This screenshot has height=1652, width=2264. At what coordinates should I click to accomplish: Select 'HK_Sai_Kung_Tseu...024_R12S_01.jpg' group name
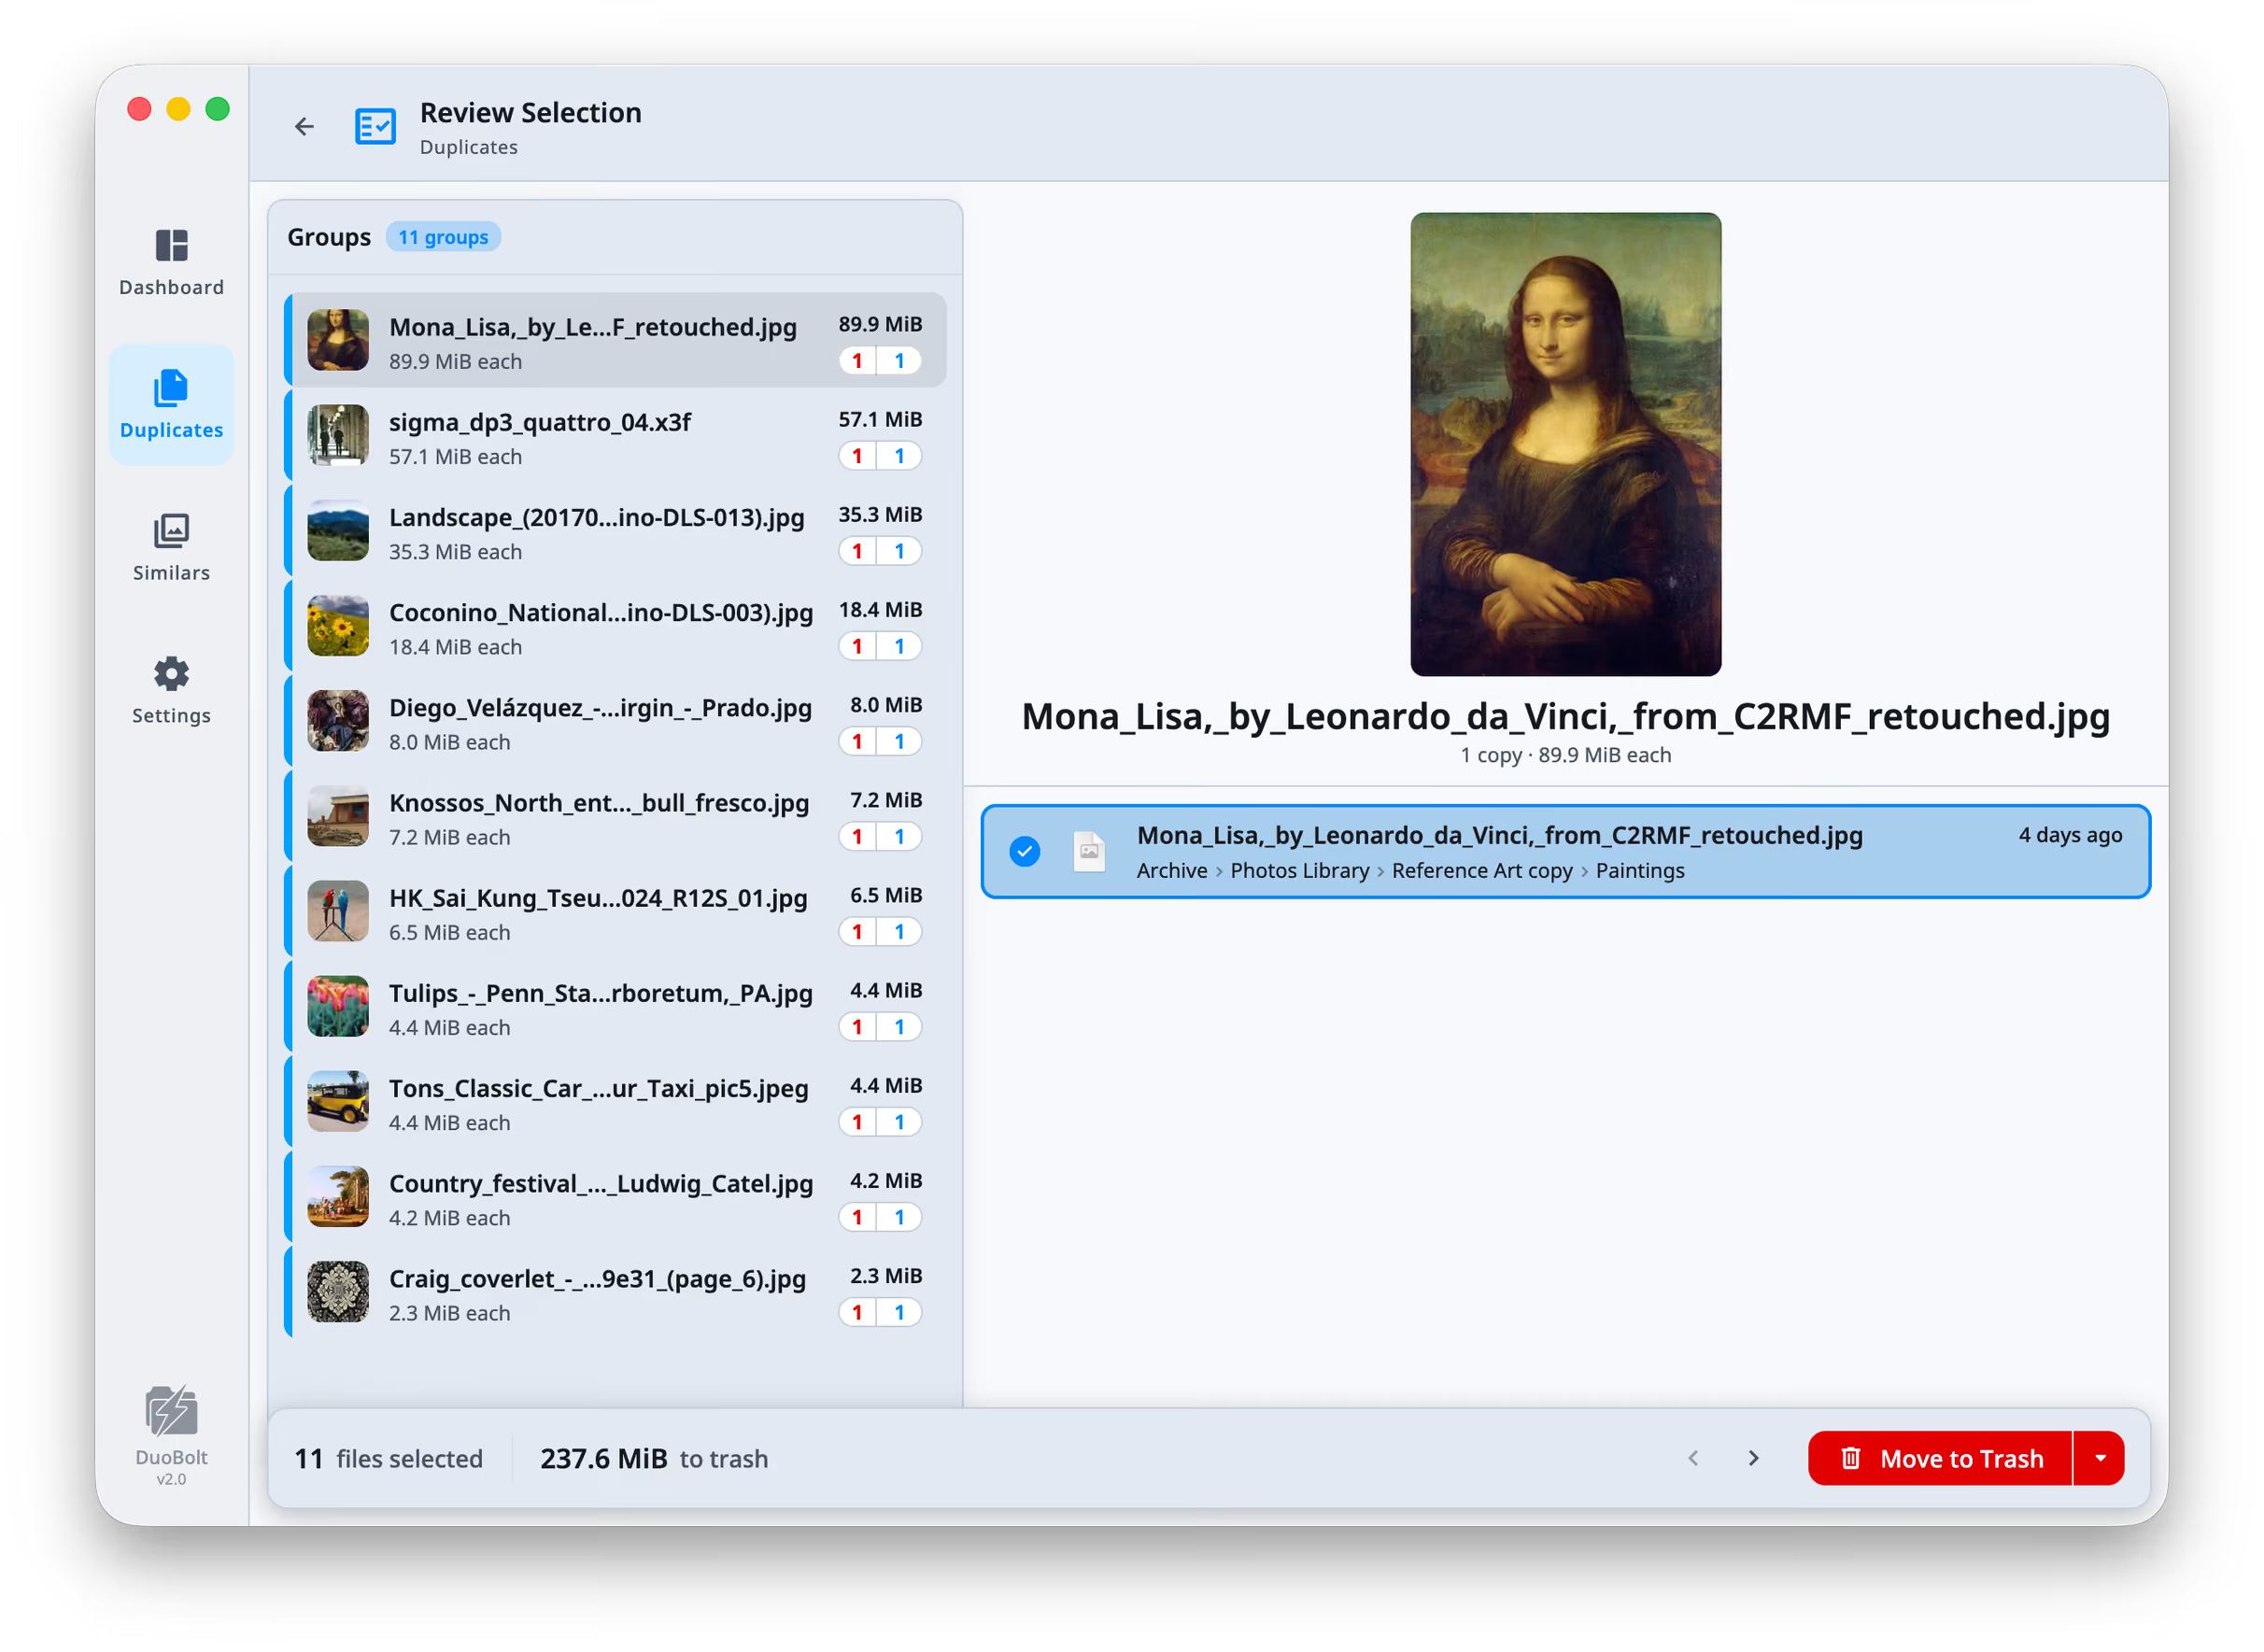coord(598,898)
